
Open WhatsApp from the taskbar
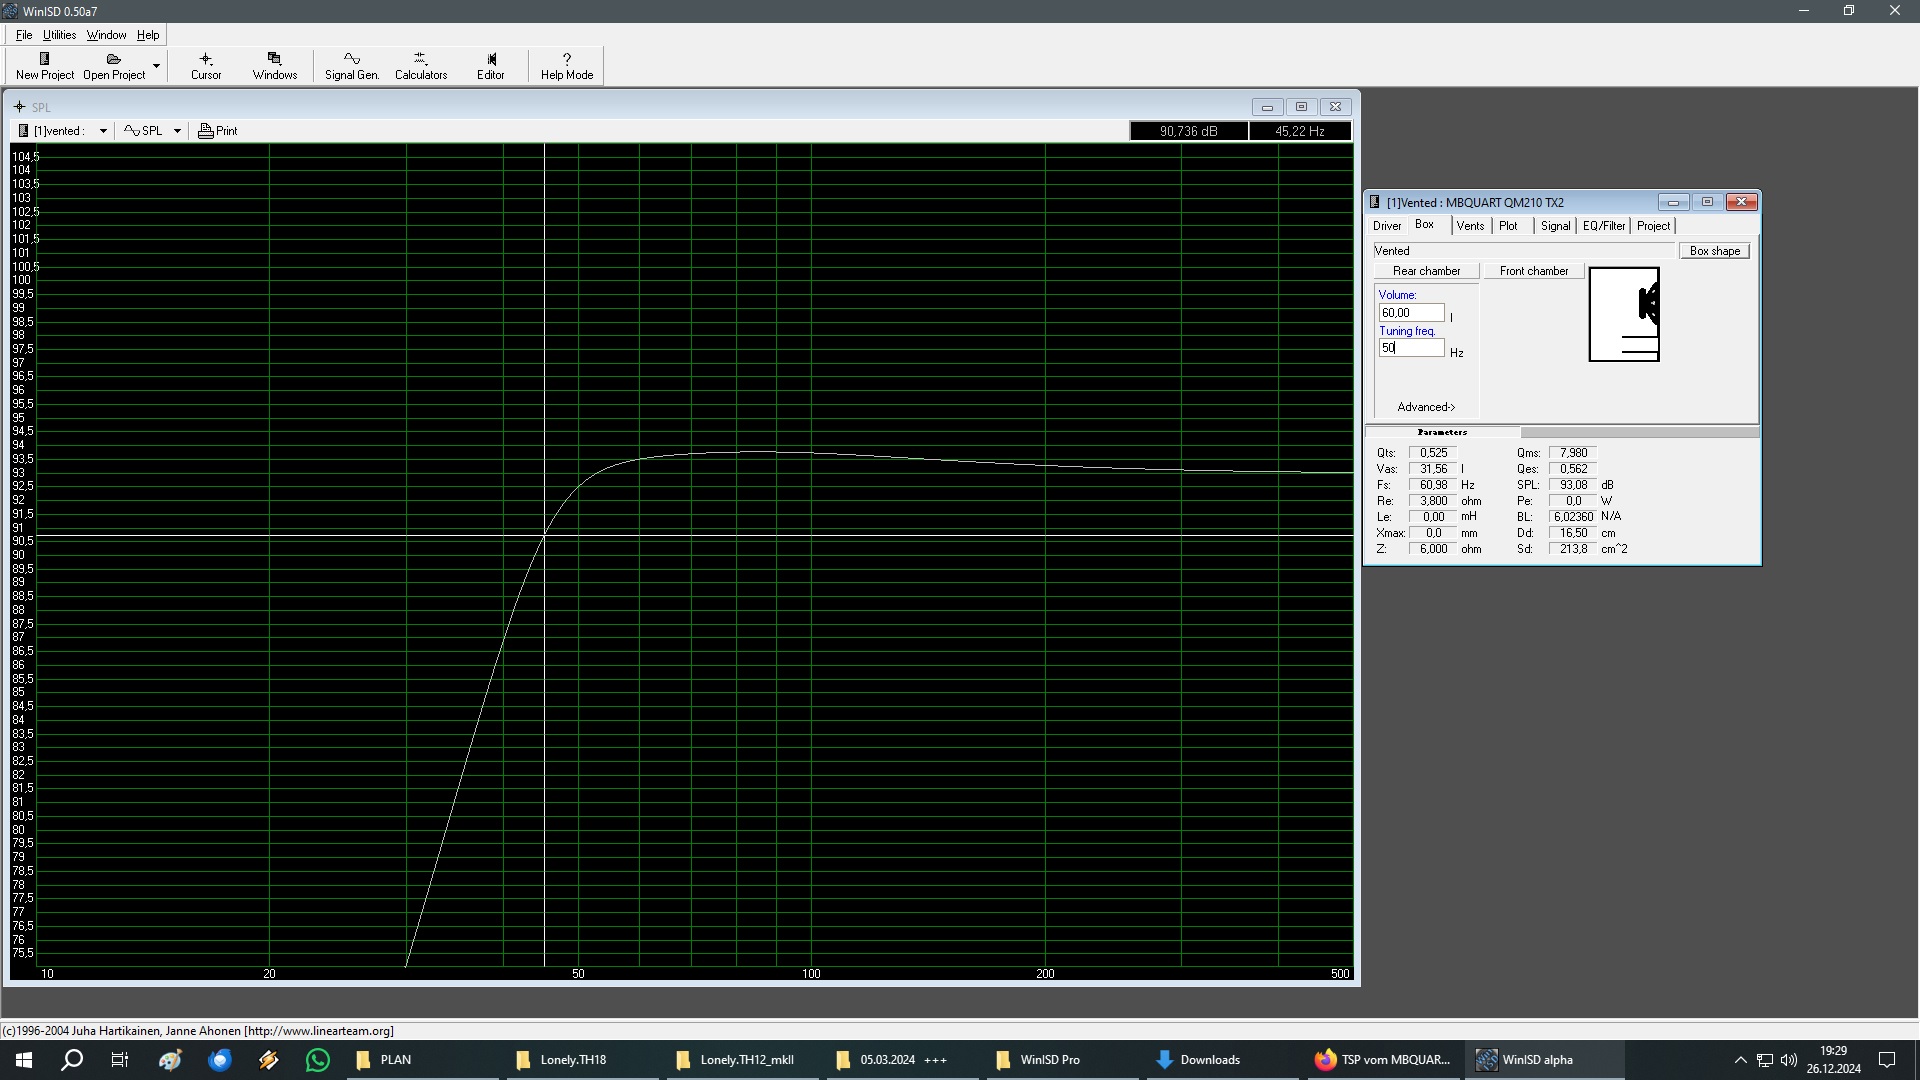[x=318, y=1060]
